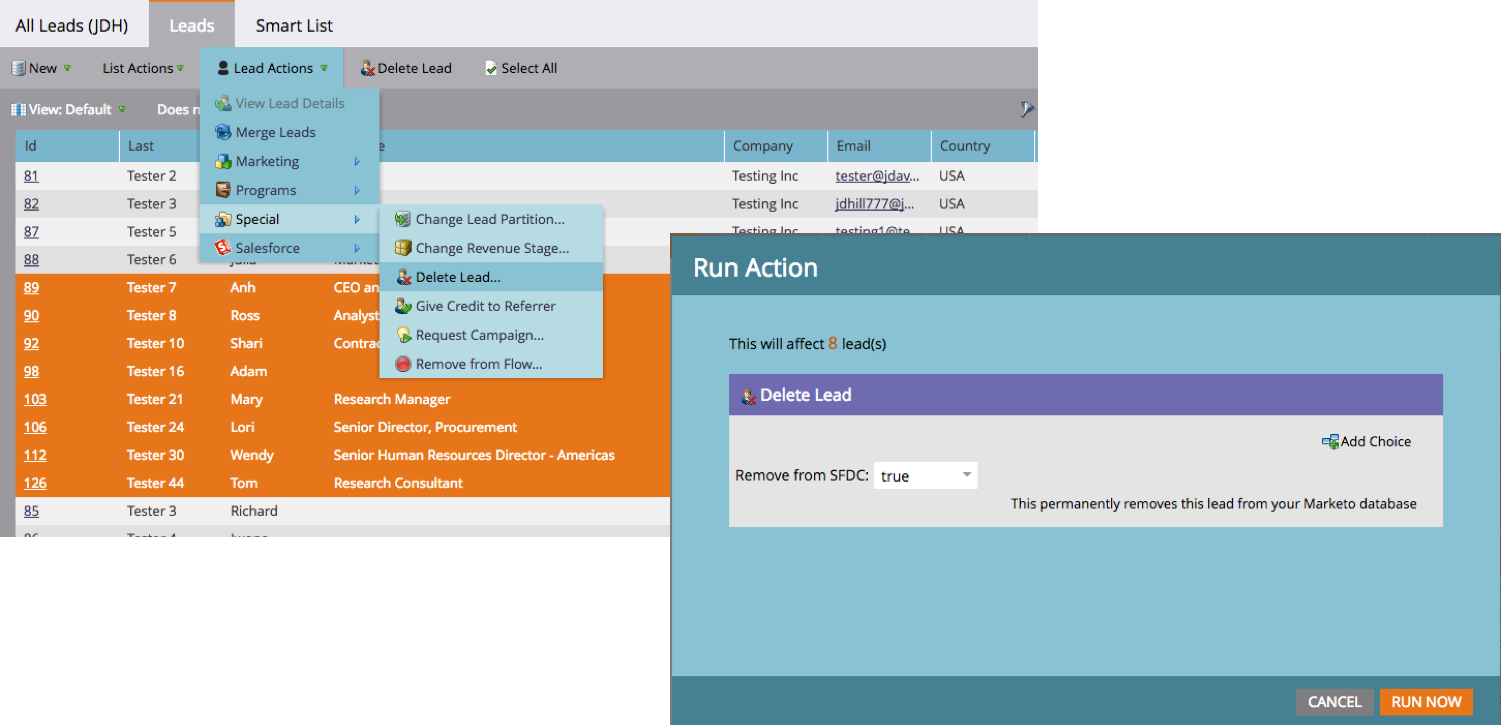Screen dimensions: 1501x725
Task: Click the Change Lead Partition icon
Action: (x=403, y=219)
